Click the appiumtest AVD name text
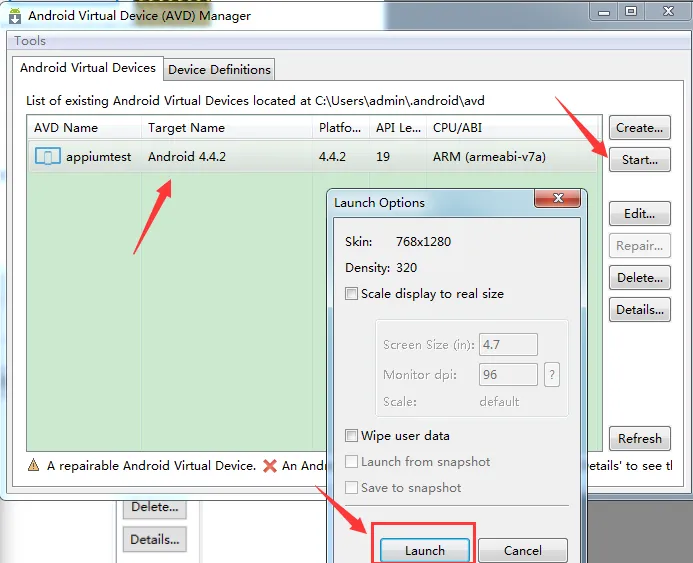The width and height of the screenshot is (693, 563). click(98, 156)
